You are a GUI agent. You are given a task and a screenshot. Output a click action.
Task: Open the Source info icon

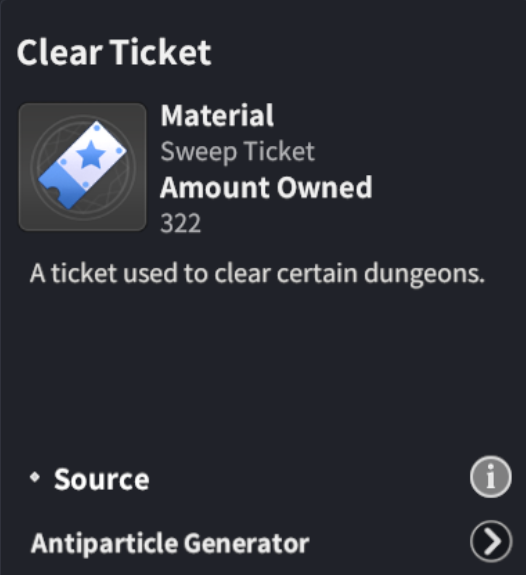490,476
